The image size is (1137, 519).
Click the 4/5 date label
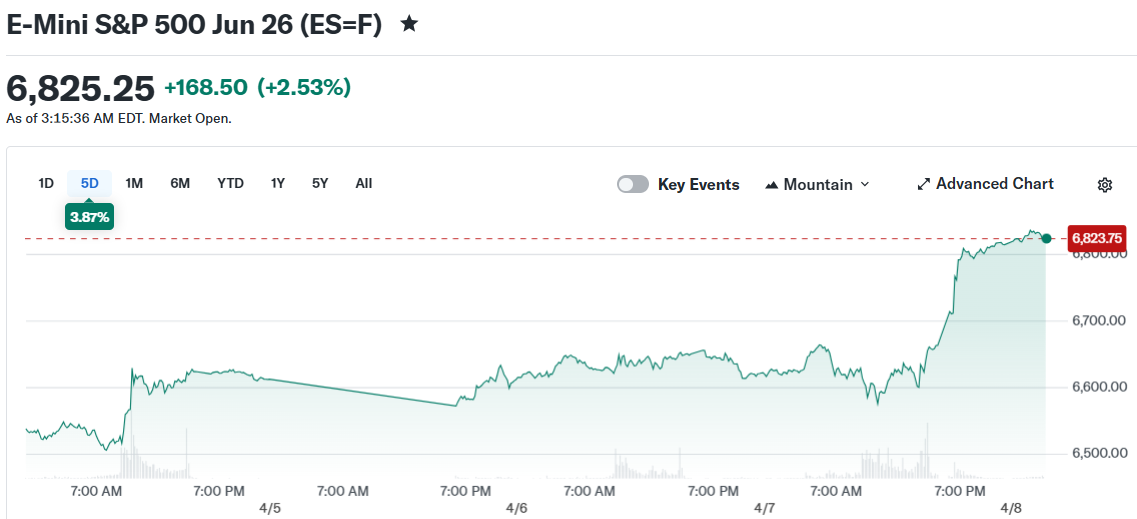click(x=269, y=508)
